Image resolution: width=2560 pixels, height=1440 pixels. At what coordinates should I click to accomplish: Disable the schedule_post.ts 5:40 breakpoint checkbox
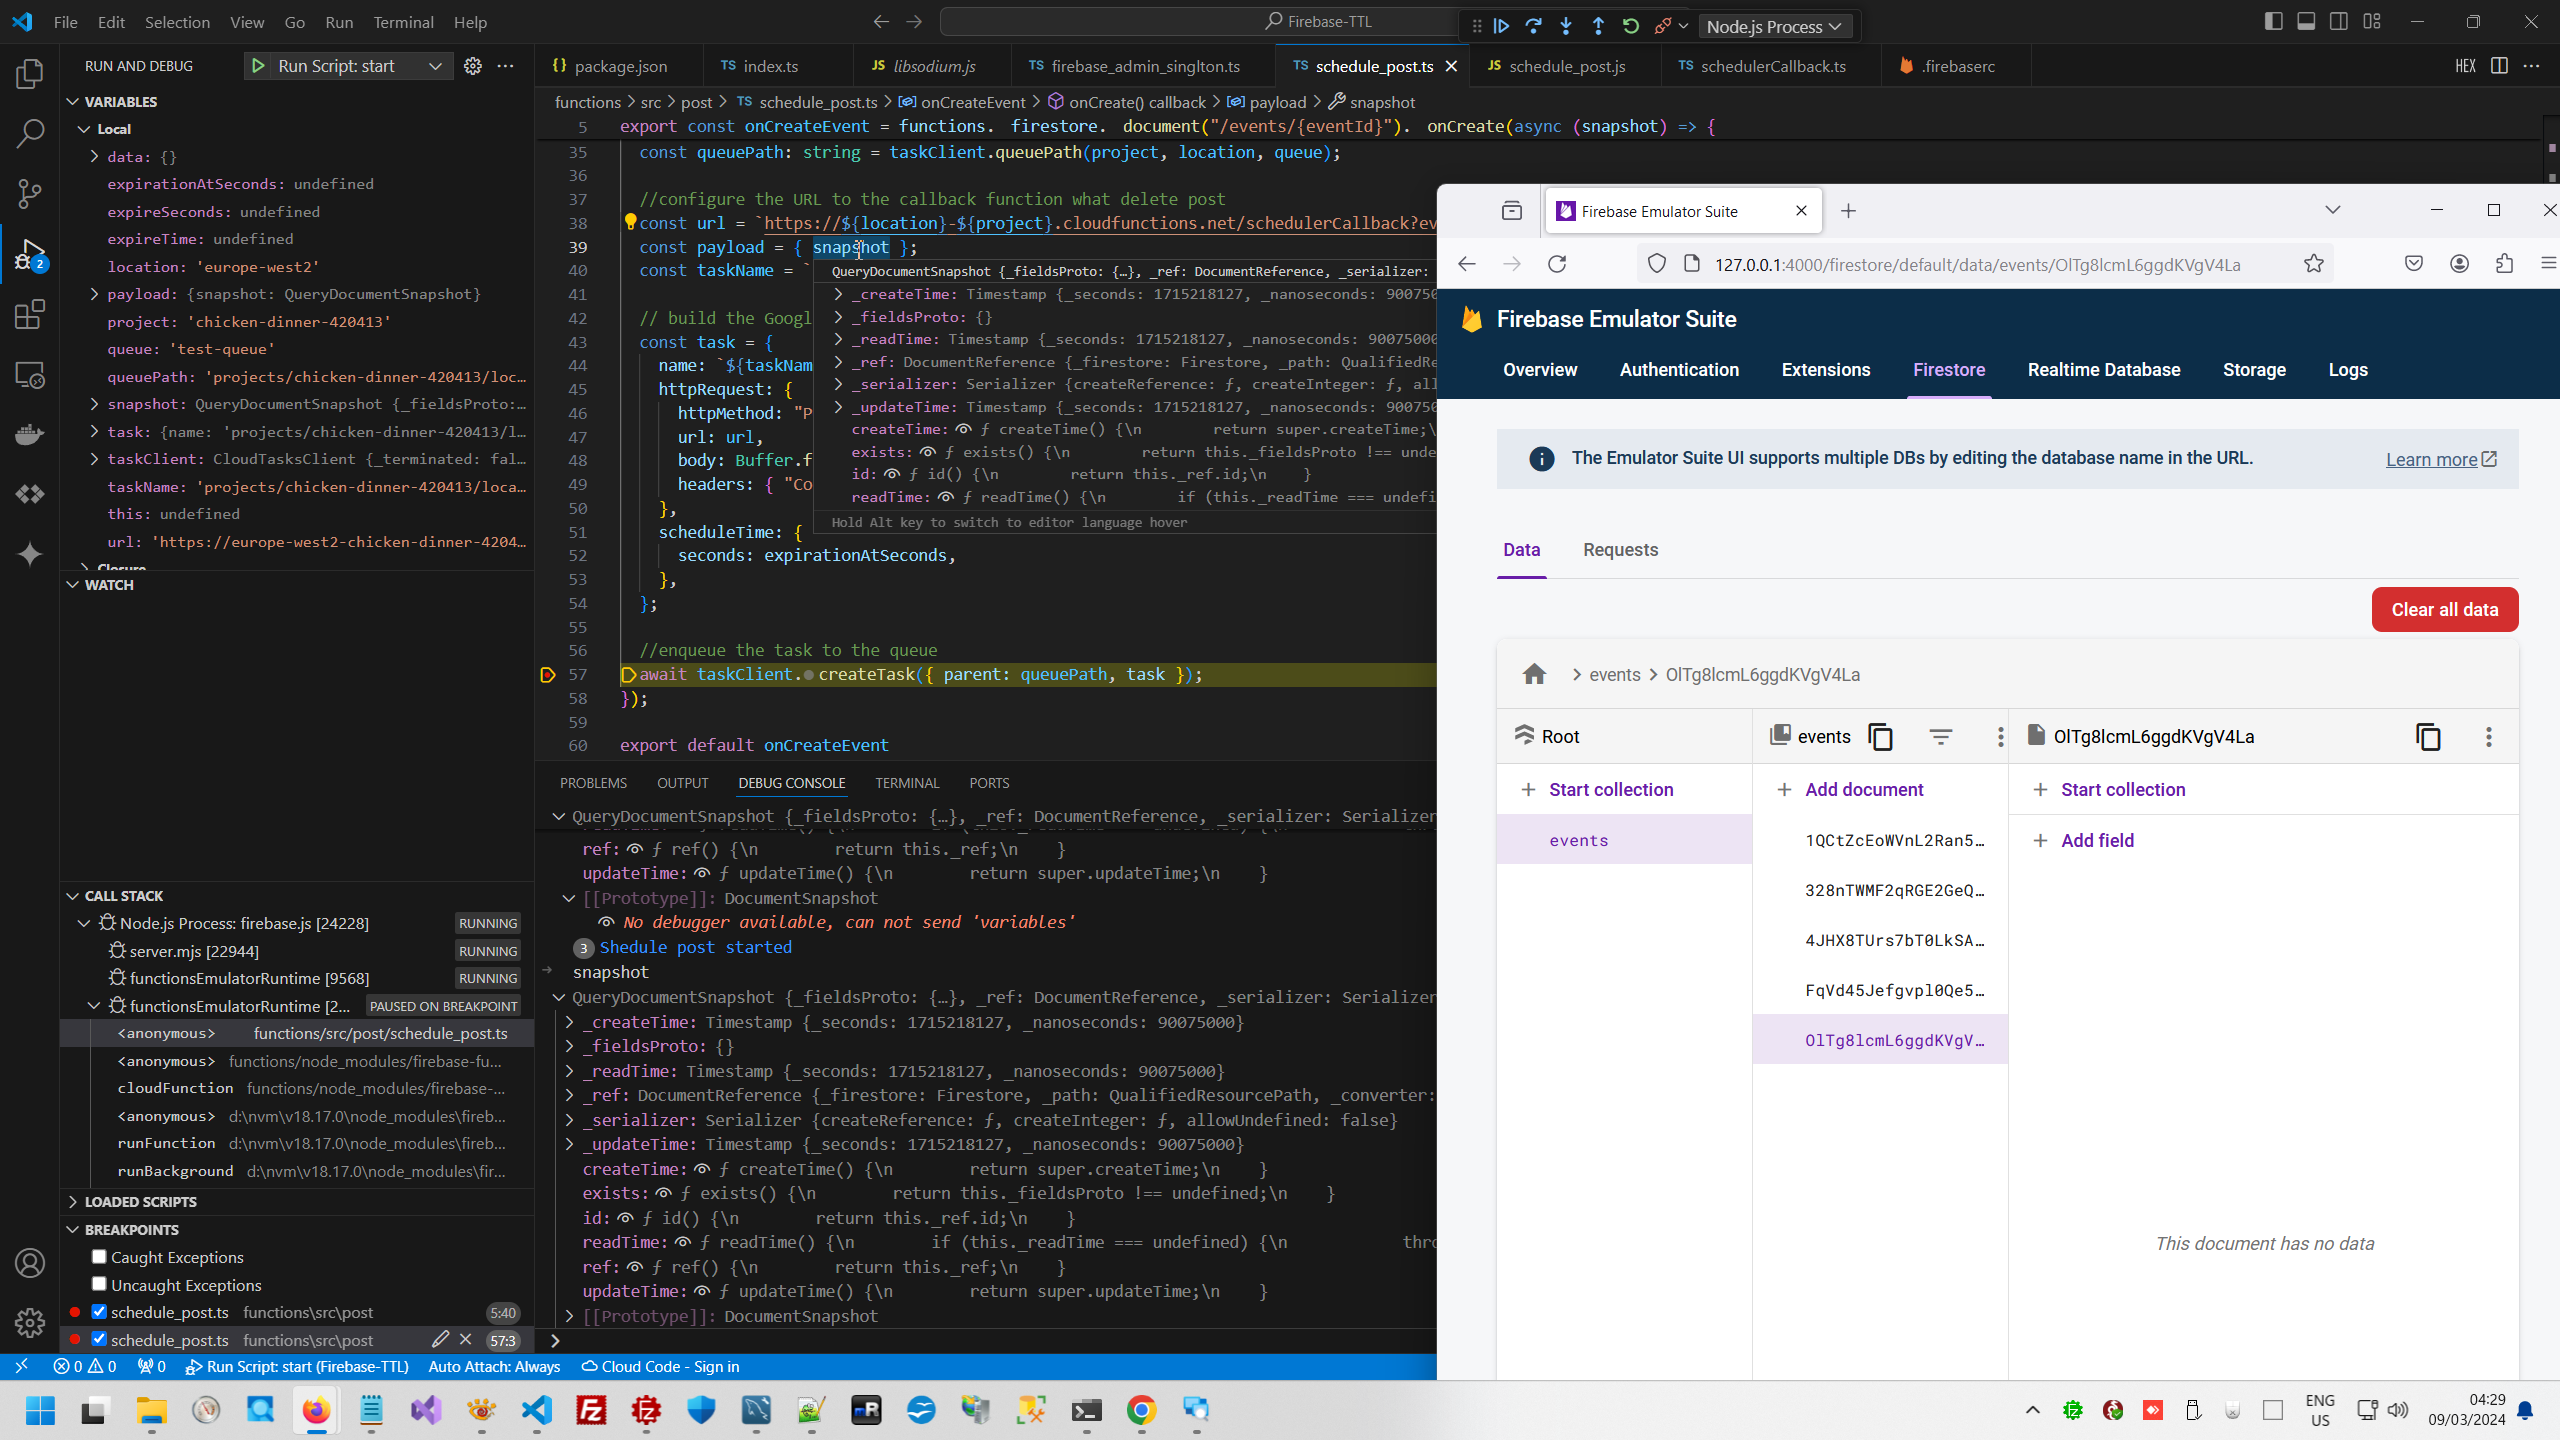click(99, 1312)
